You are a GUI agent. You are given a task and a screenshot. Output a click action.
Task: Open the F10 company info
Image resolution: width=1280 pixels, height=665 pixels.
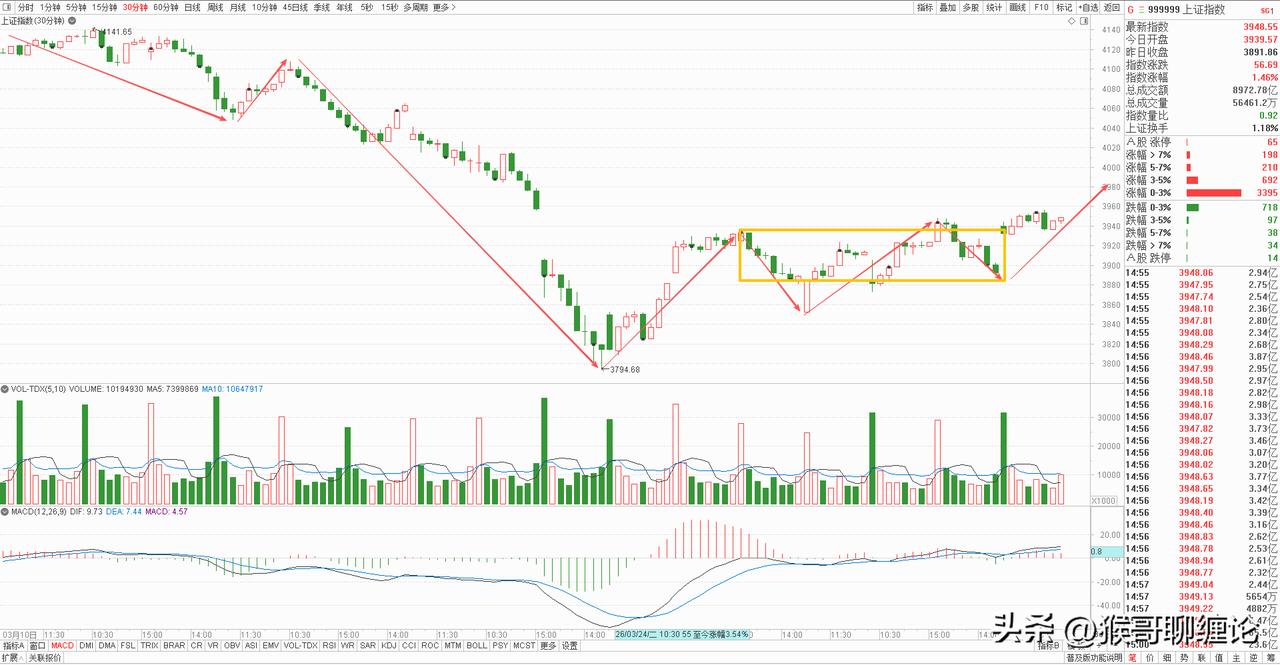pos(1041,7)
